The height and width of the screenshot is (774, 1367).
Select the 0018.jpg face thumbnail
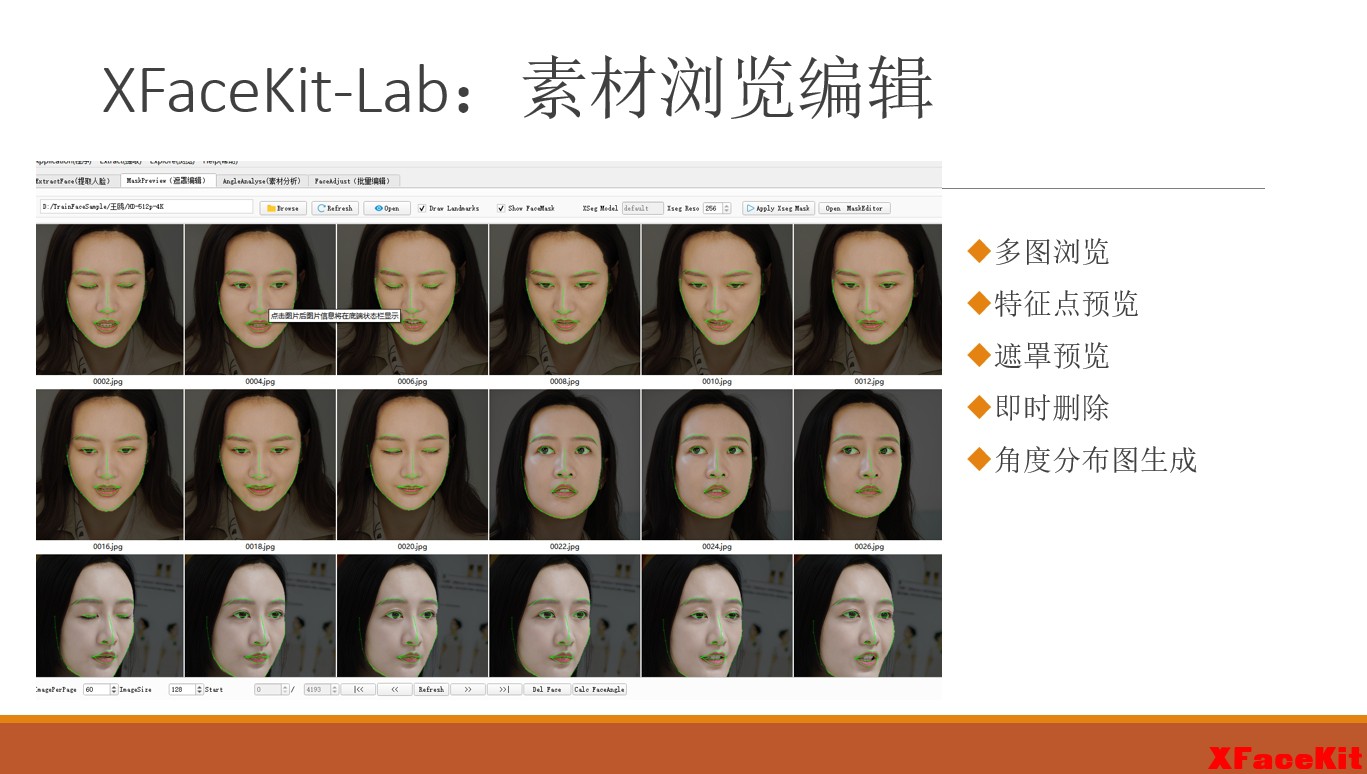260,464
